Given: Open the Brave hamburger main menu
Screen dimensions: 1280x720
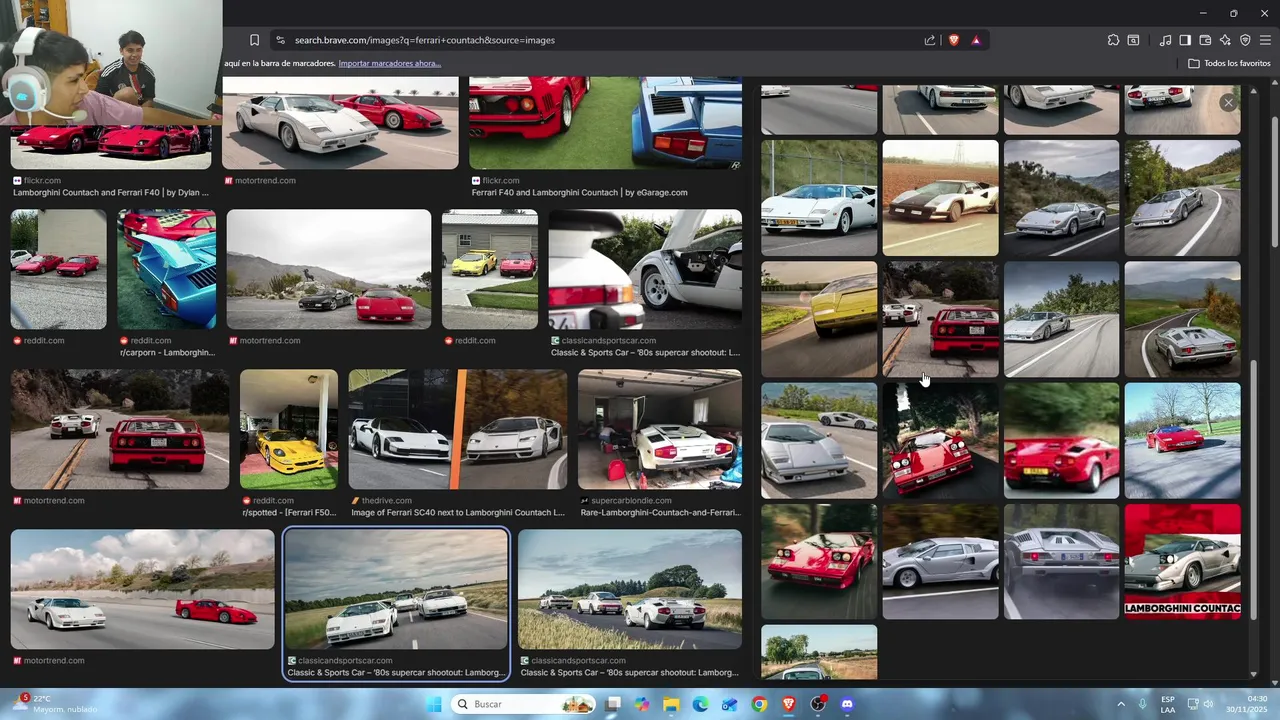Looking at the screenshot, I should click(1265, 40).
